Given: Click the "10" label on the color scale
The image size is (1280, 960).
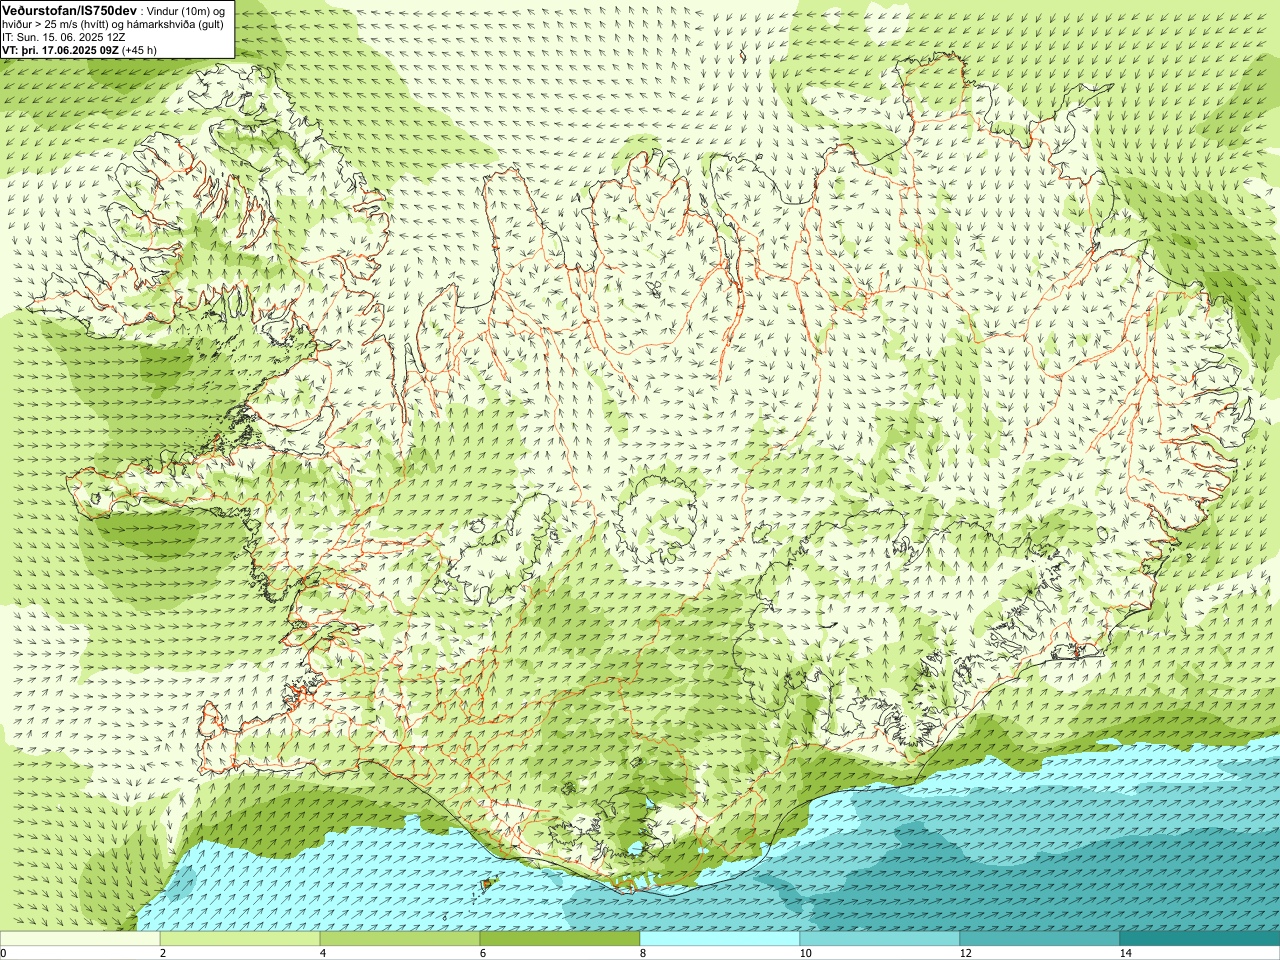Looking at the screenshot, I should [x=805, y=953].
